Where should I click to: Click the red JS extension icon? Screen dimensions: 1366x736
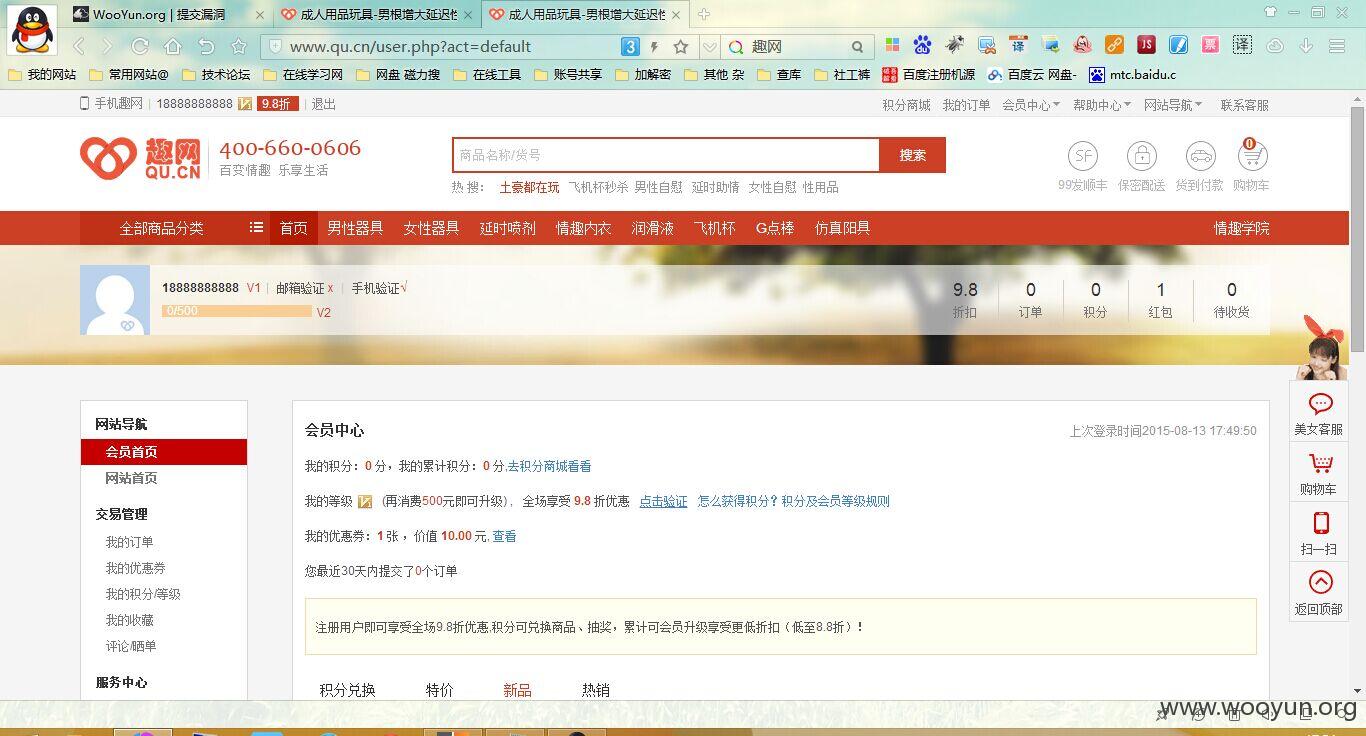click(1146, 45)
